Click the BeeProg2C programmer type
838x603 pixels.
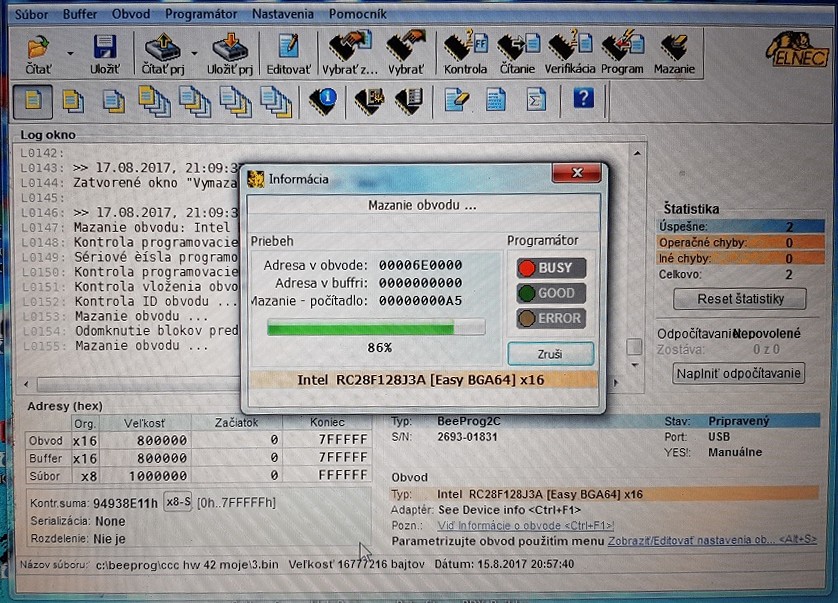[x=469, y=421]
